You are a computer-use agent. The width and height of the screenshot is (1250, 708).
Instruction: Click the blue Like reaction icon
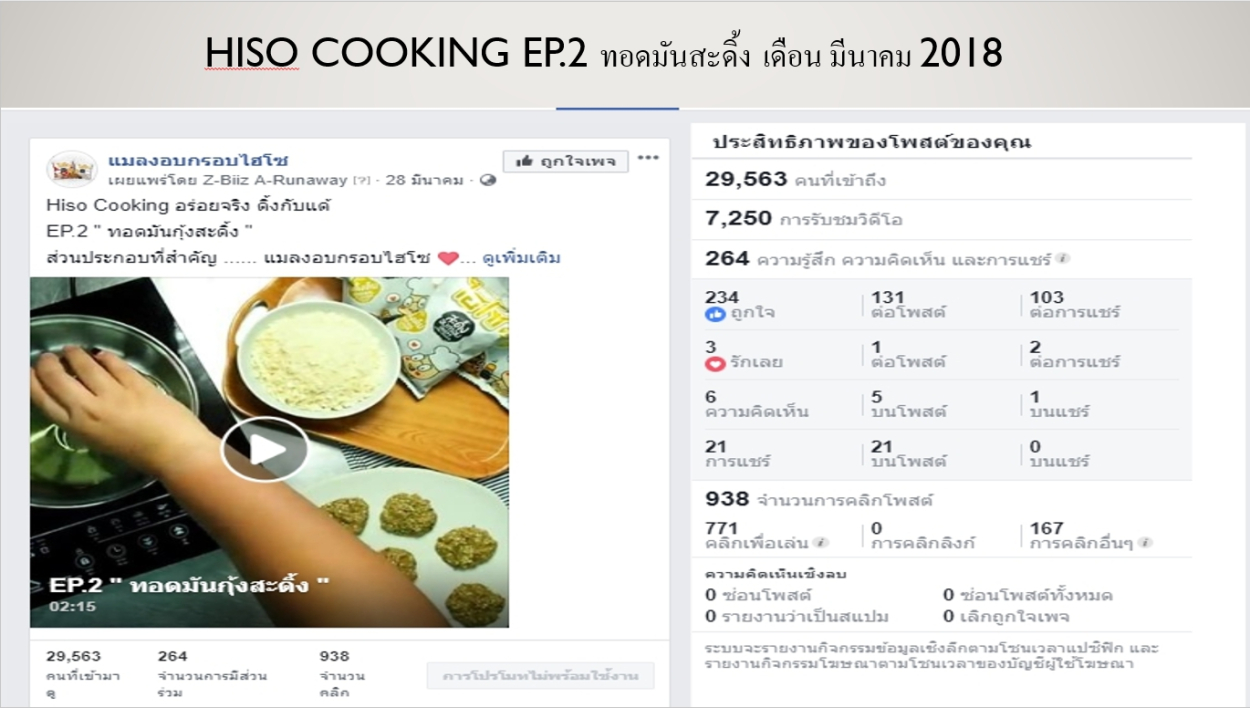(x=714, y=314)
